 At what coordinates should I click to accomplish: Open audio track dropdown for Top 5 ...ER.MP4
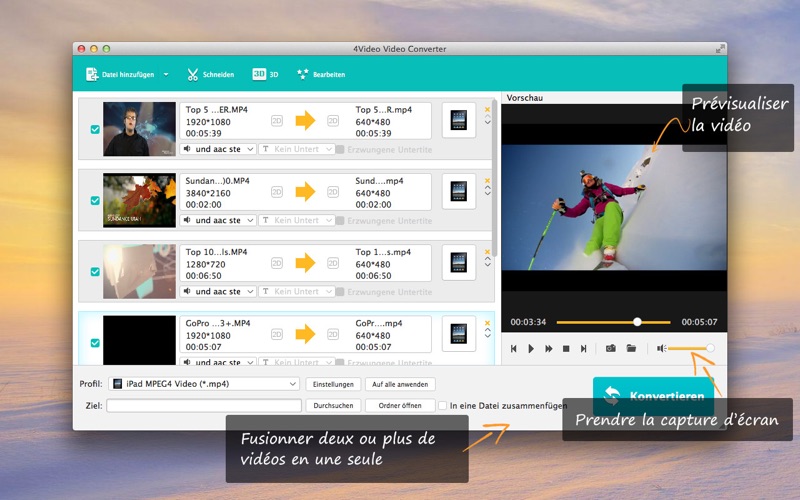pyautogui.click(x=218, y=149)
